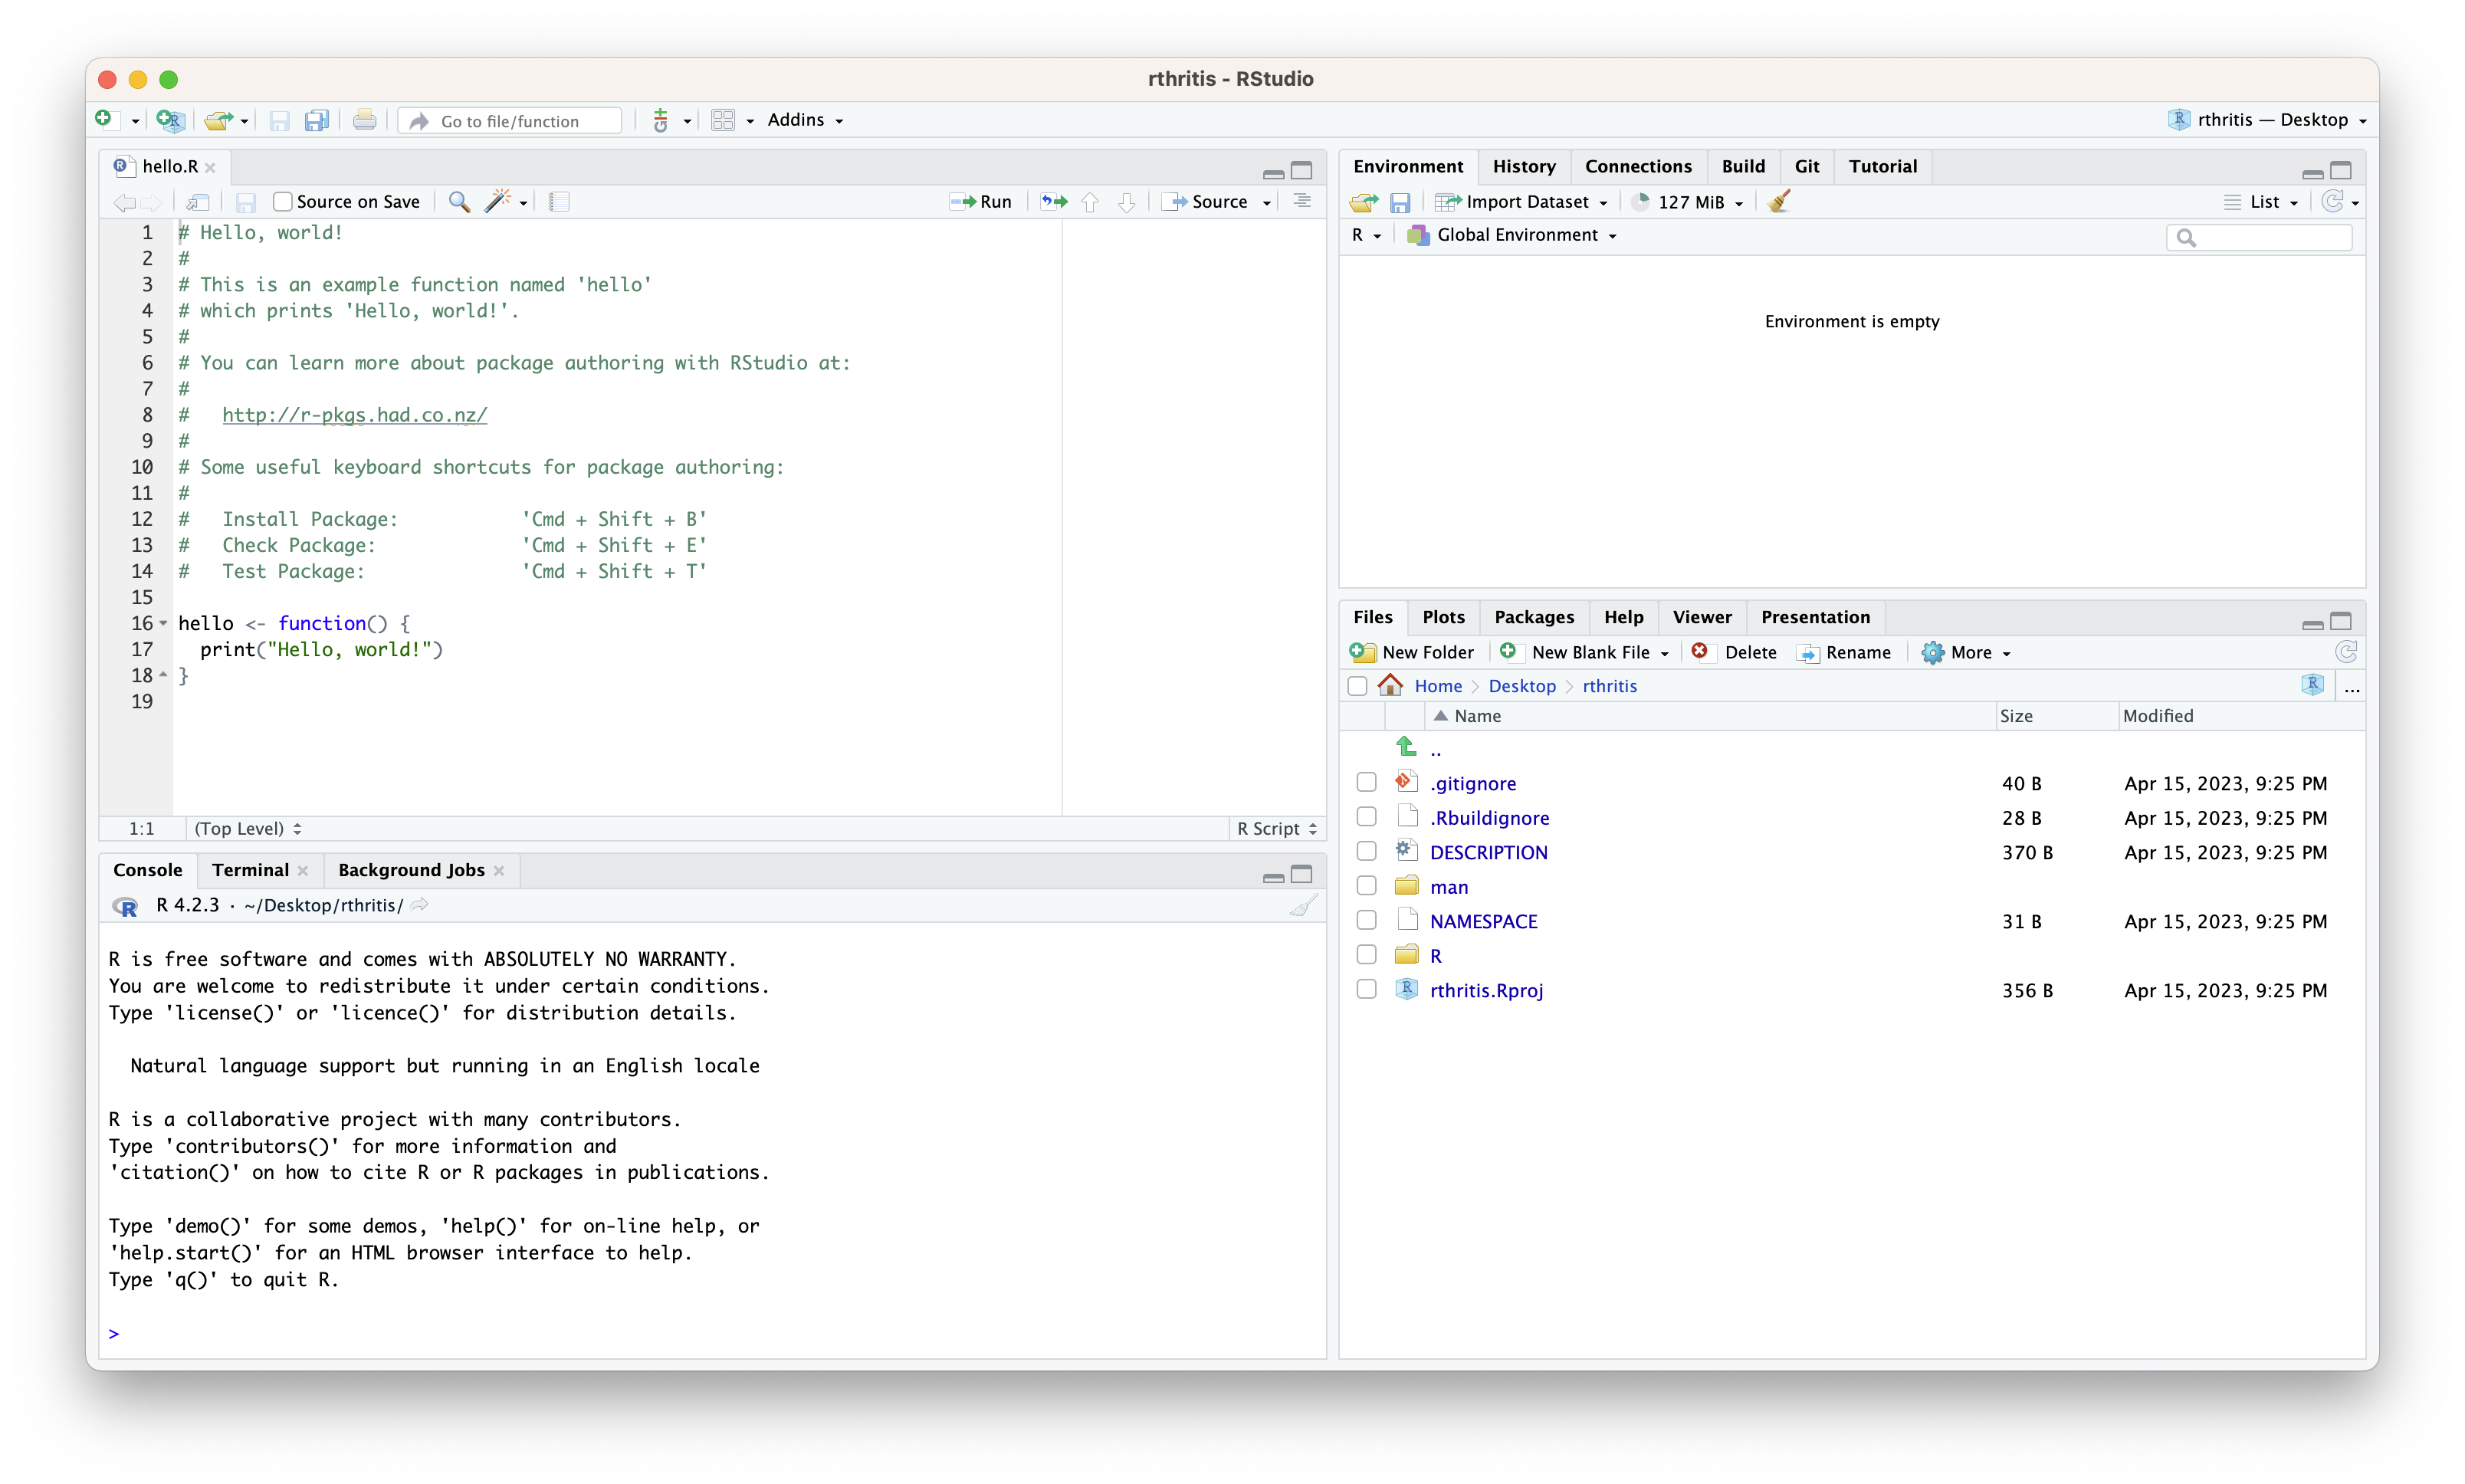Click the re-run previous code region icon
Viewport: 2465px width, 1484px height.
point(1053,202)
